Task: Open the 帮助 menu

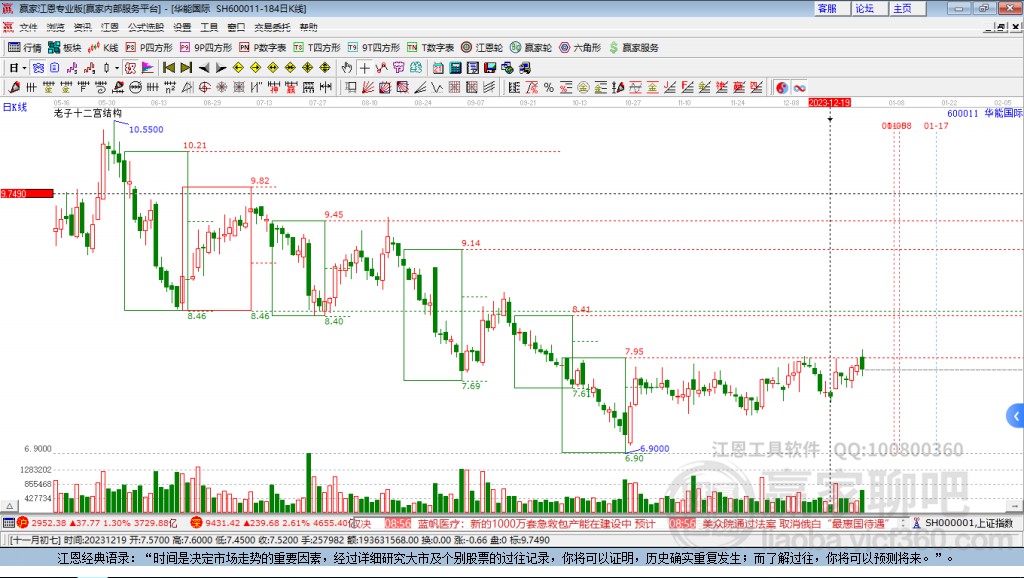Action: click(308, 27)
